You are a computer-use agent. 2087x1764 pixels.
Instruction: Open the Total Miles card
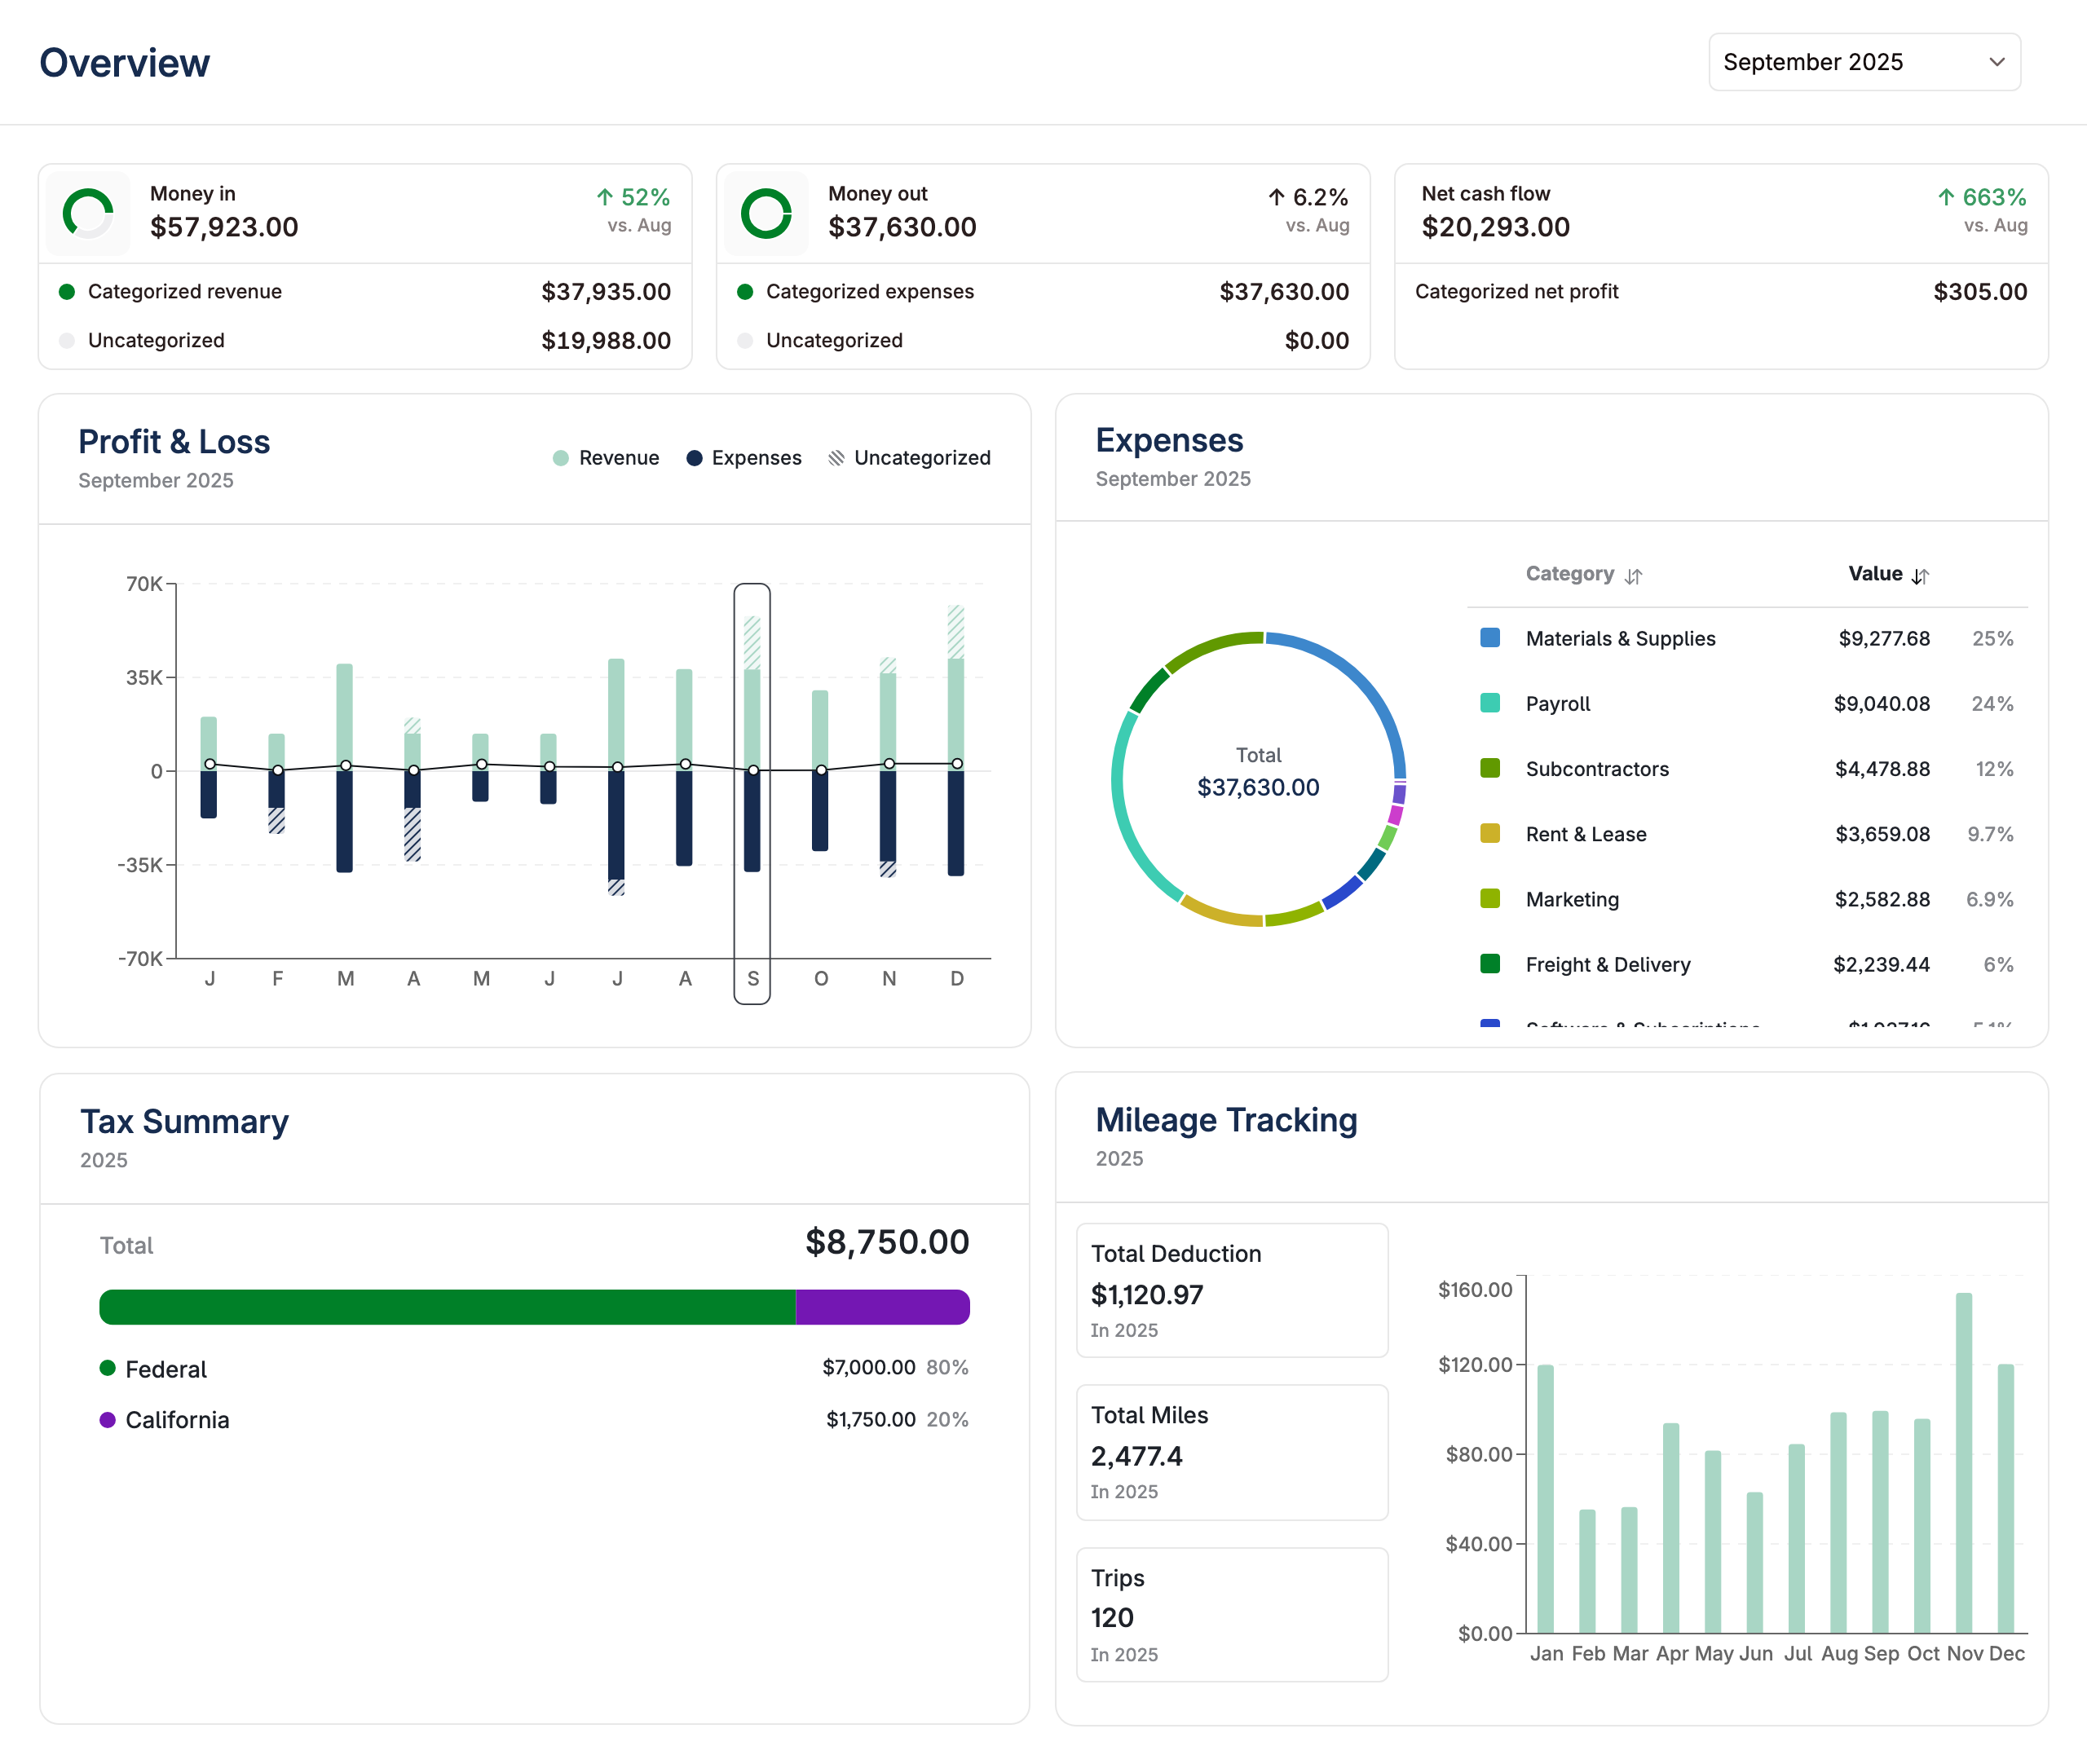tap(1232, 1452)
